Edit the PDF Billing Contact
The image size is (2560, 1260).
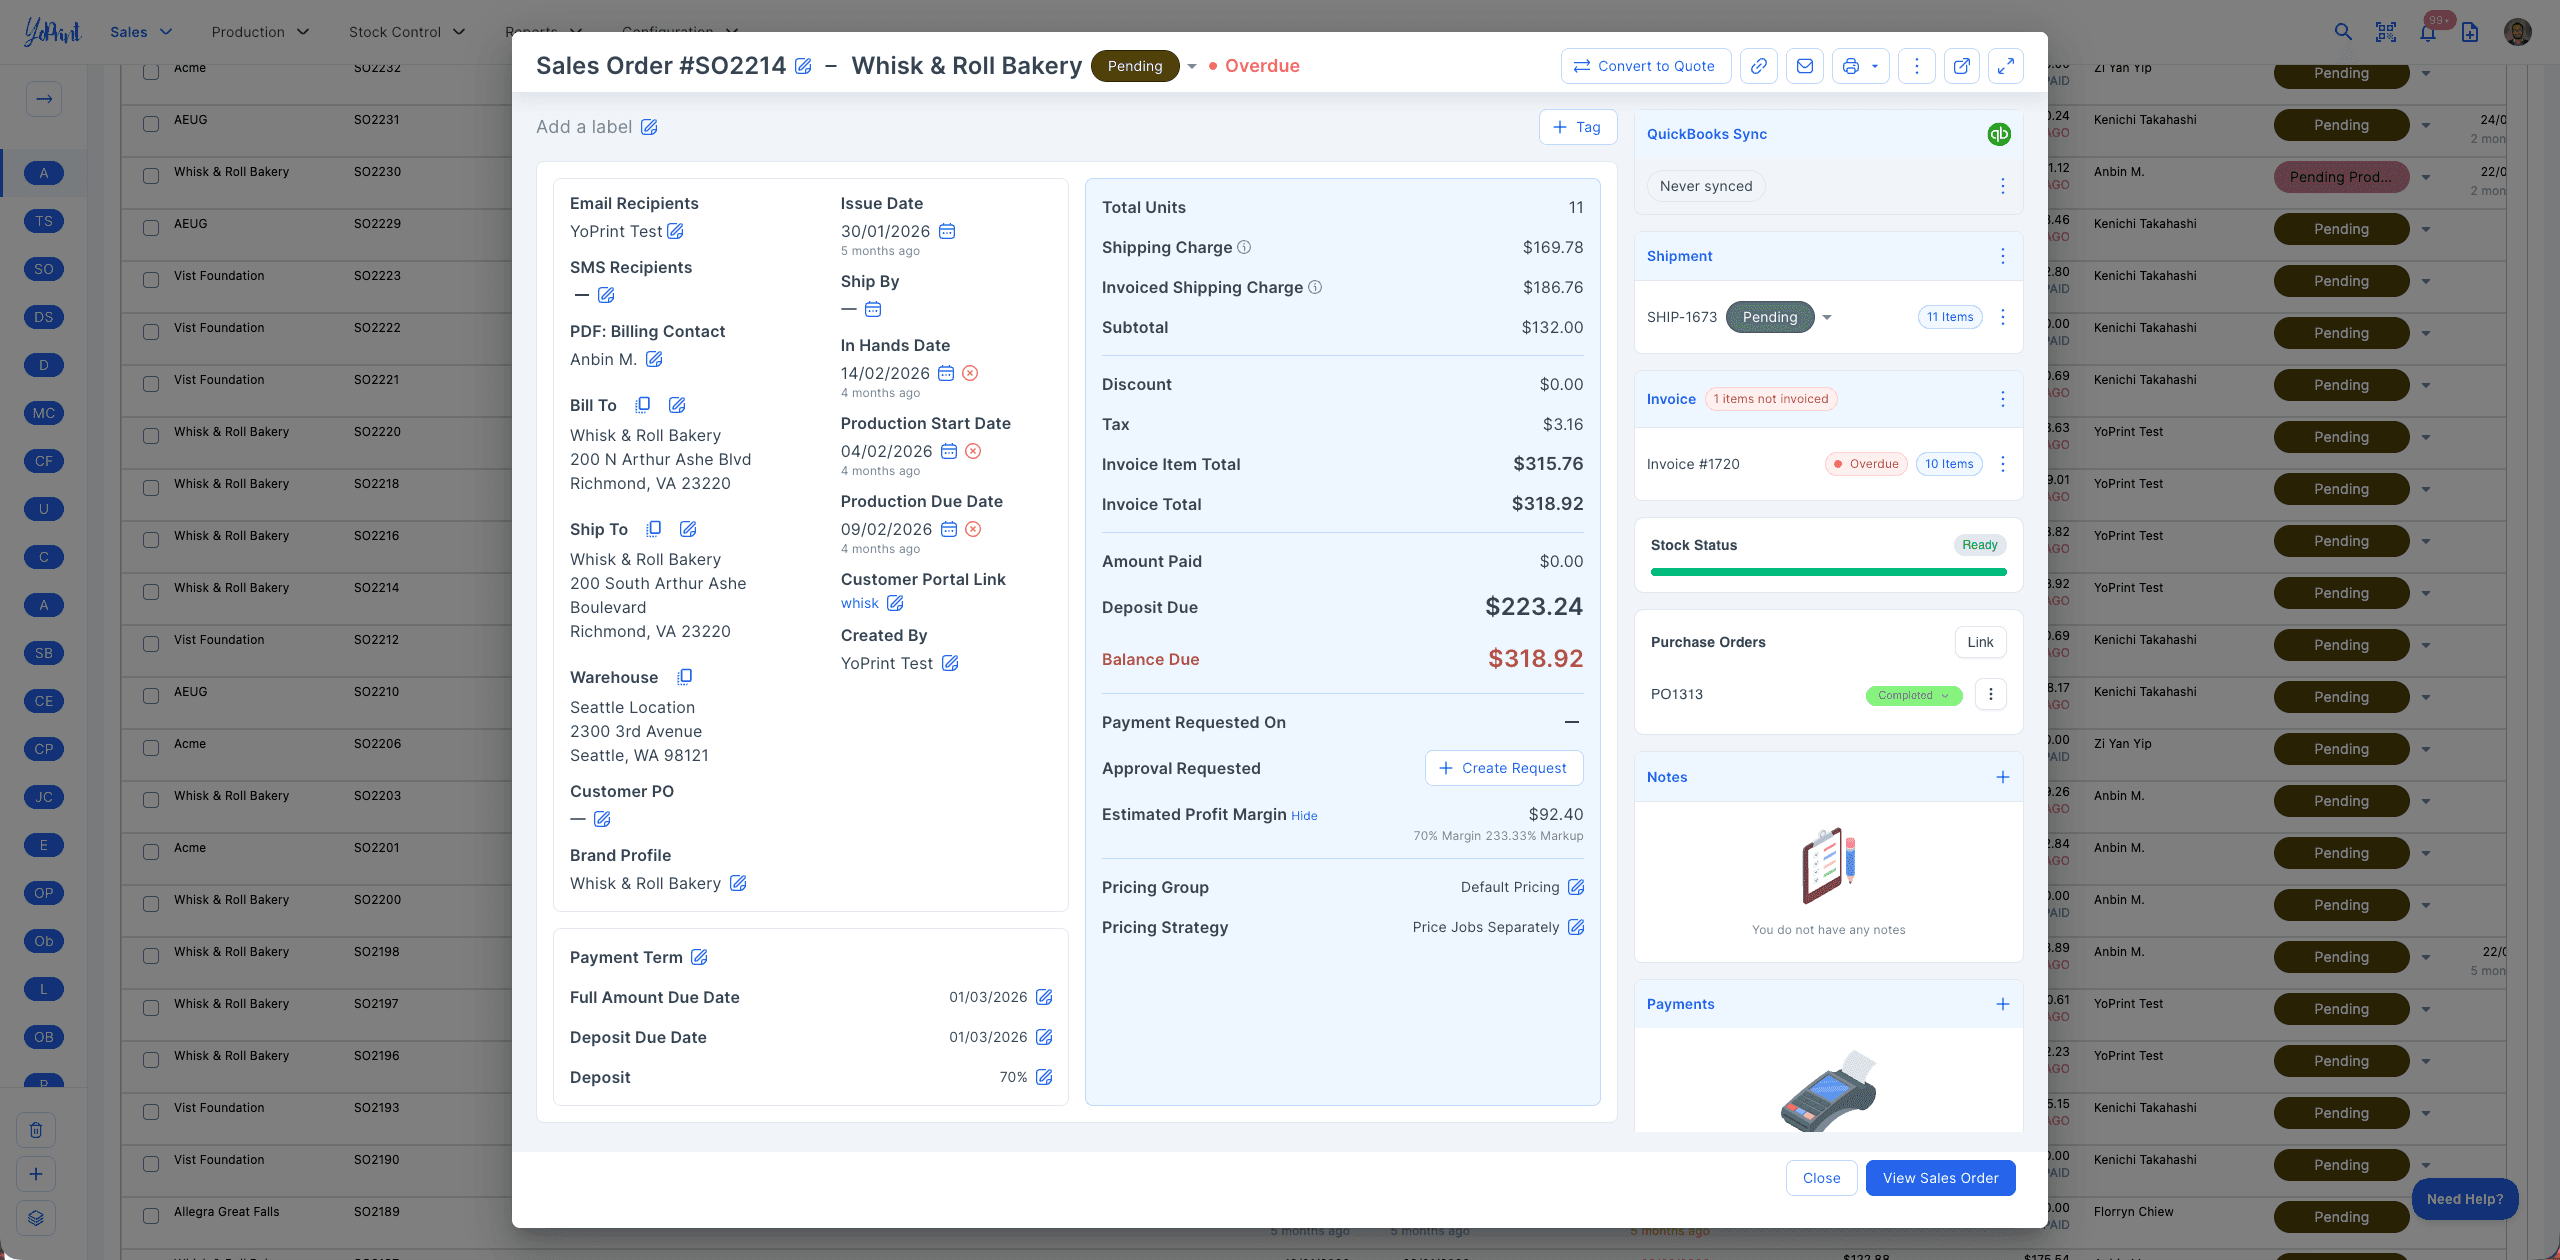click(654, 359)
